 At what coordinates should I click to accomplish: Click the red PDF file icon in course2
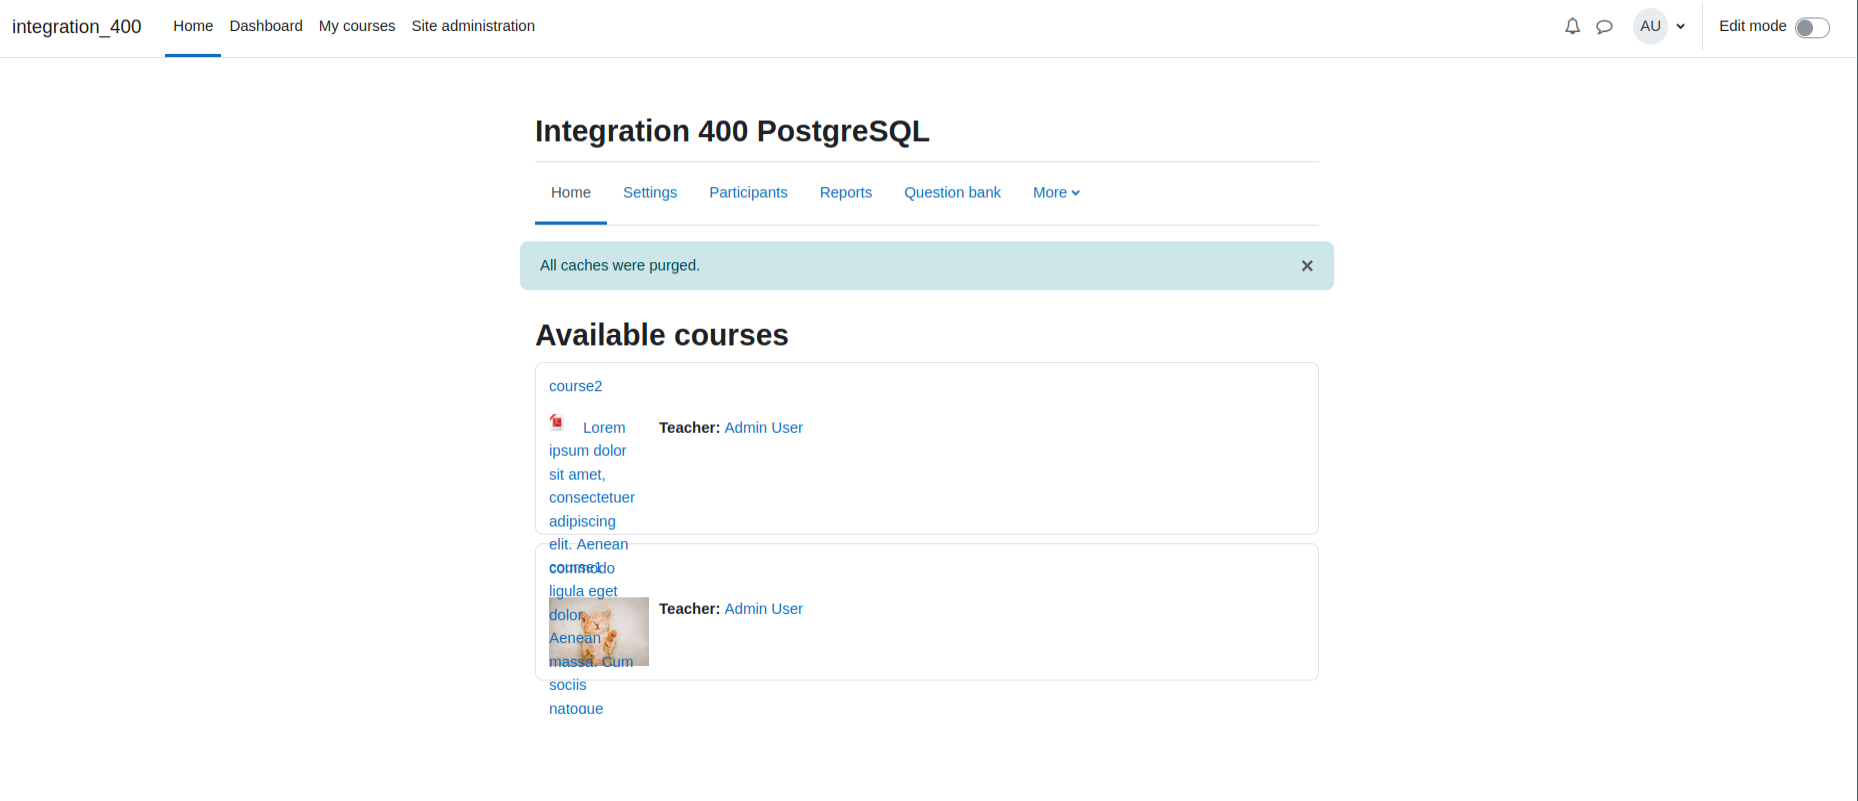557,422
